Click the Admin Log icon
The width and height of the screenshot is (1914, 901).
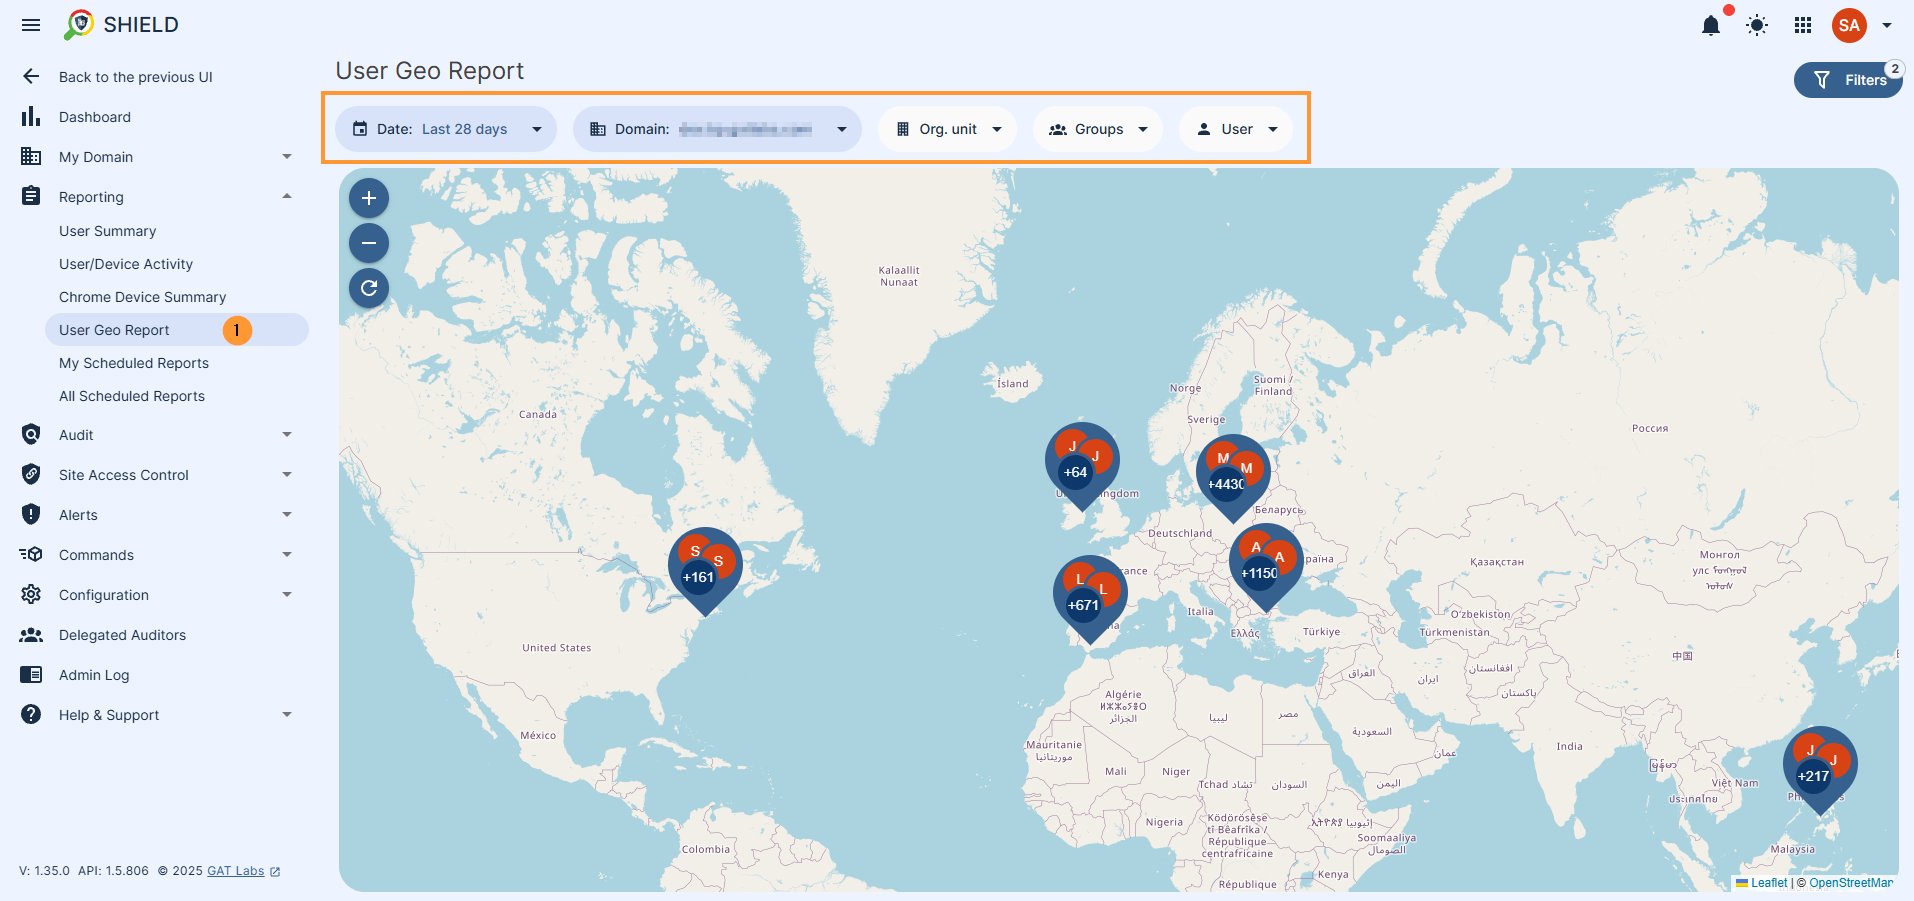(31, 675)
